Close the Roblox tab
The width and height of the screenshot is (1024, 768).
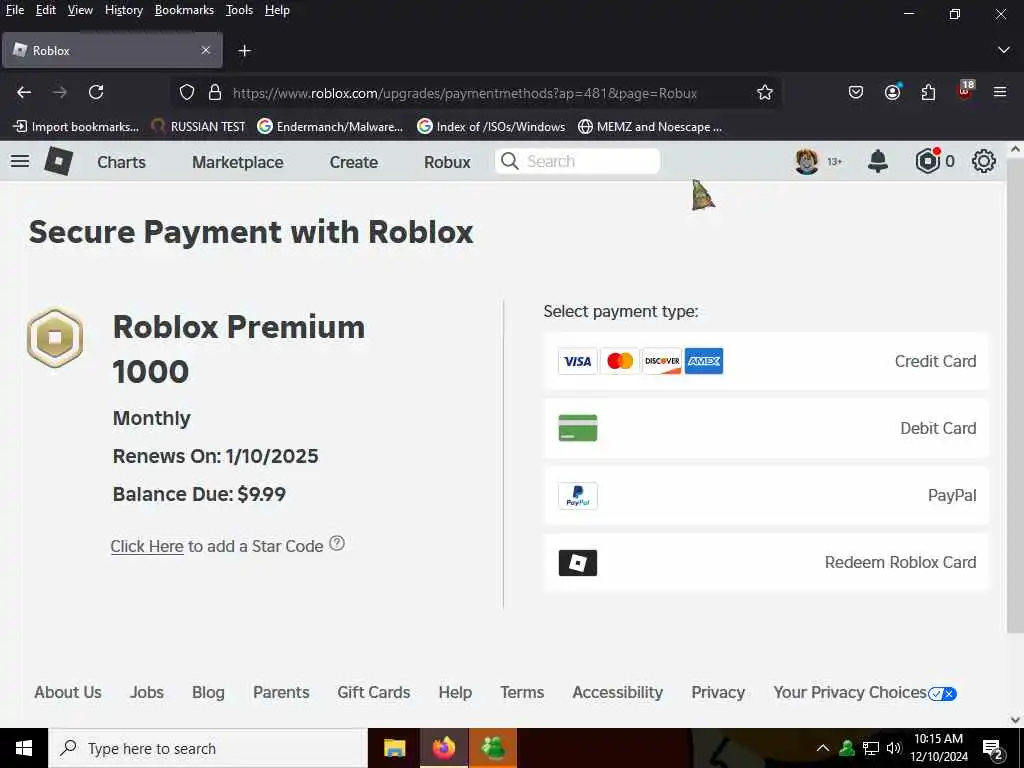(206, 50)
